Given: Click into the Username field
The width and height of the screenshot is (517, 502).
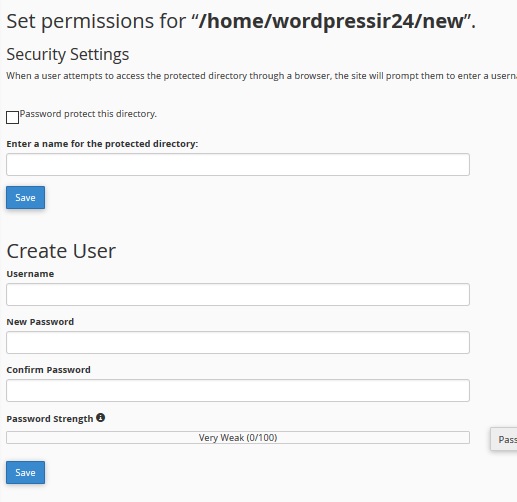Looking at the screenshot, I should [x=238, y=294].
